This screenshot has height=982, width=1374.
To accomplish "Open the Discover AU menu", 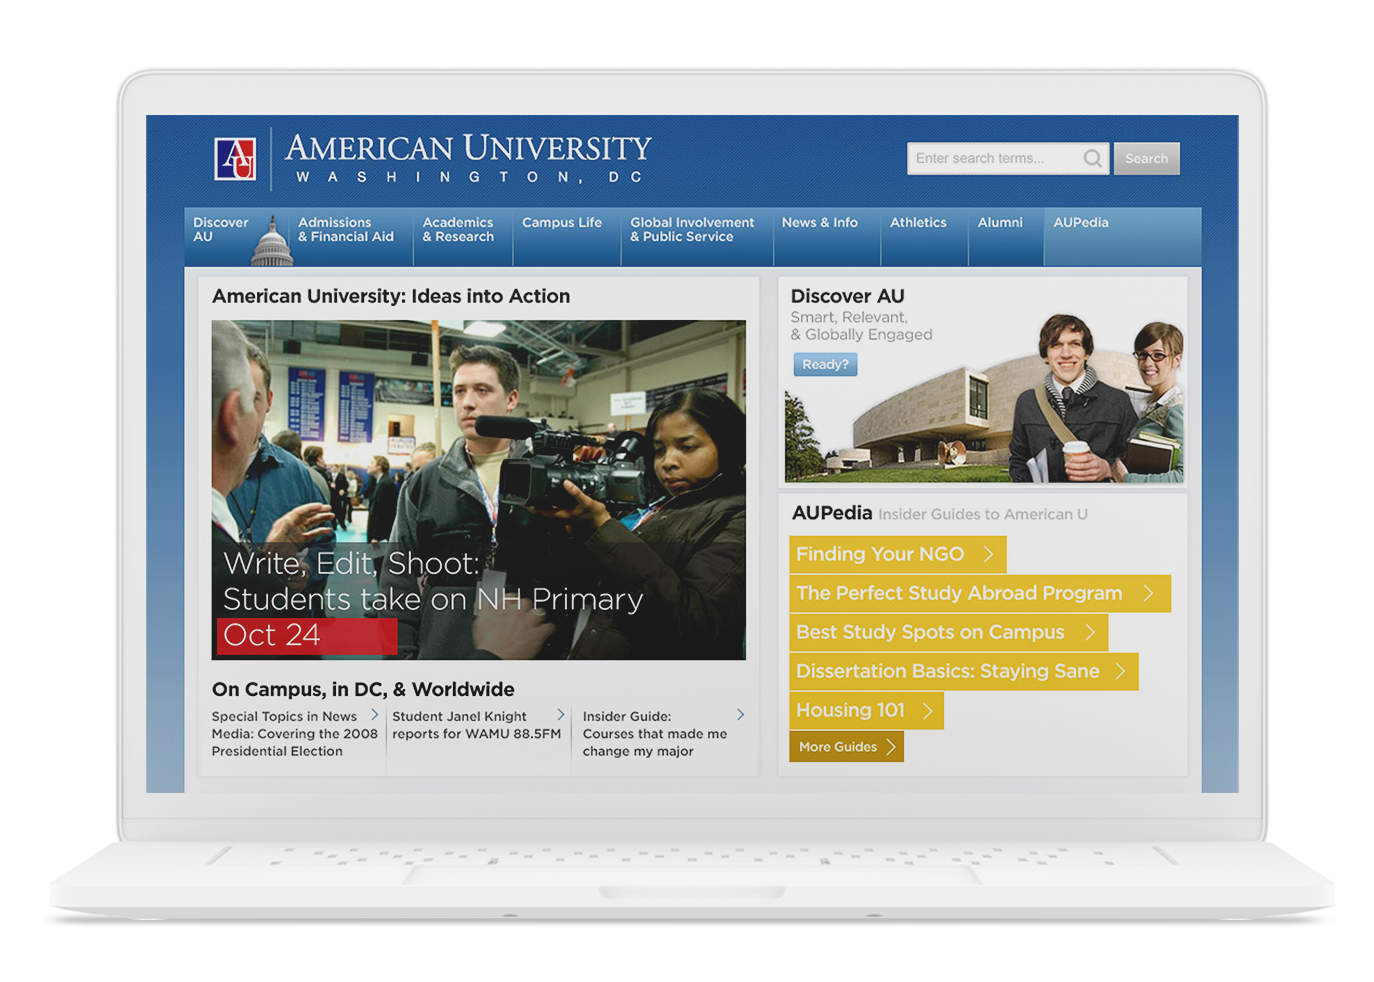I will [x=221, y=230].
